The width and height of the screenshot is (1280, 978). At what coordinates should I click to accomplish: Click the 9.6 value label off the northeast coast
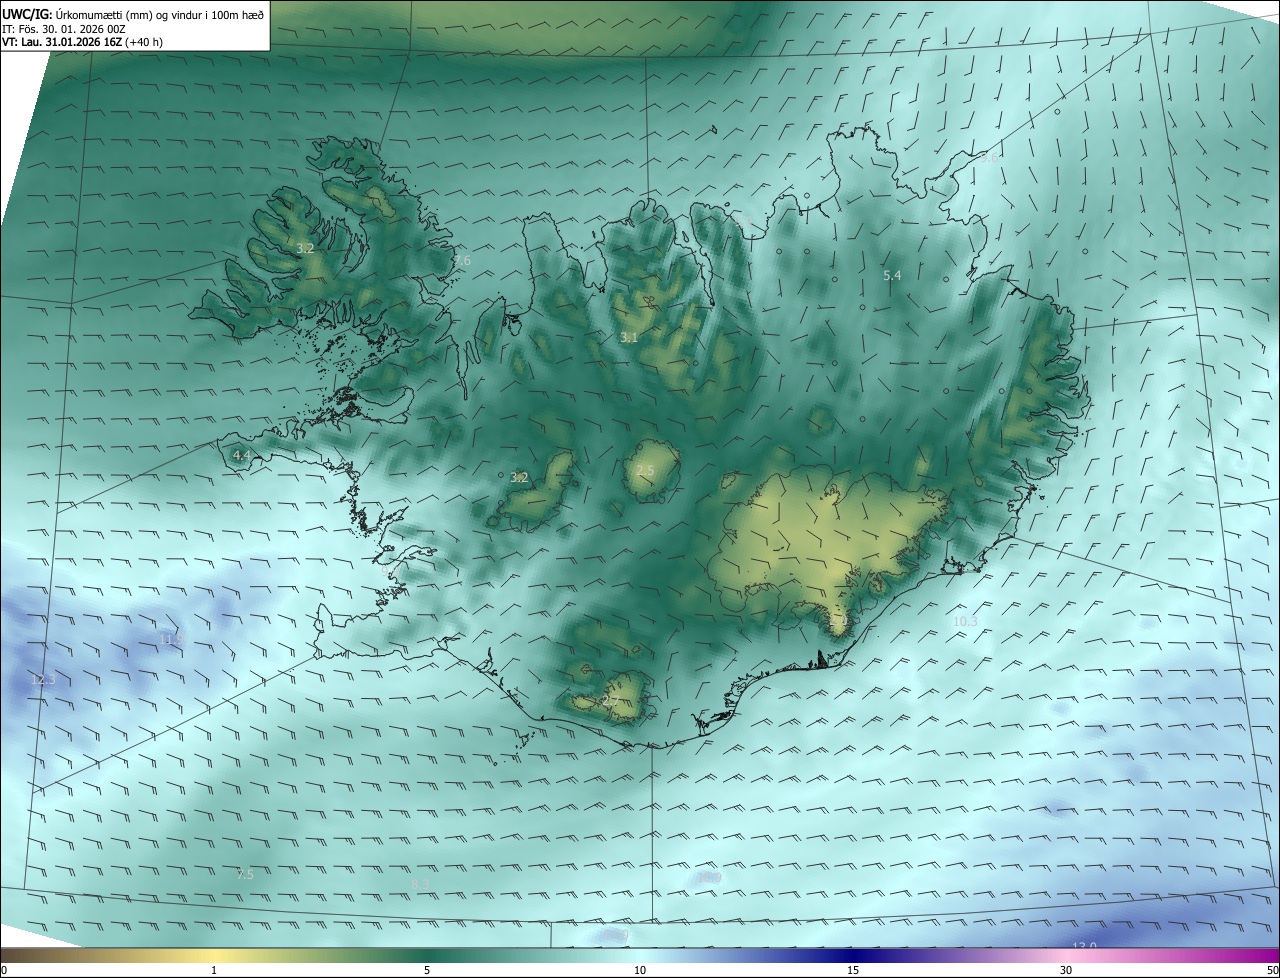[989, 157]
